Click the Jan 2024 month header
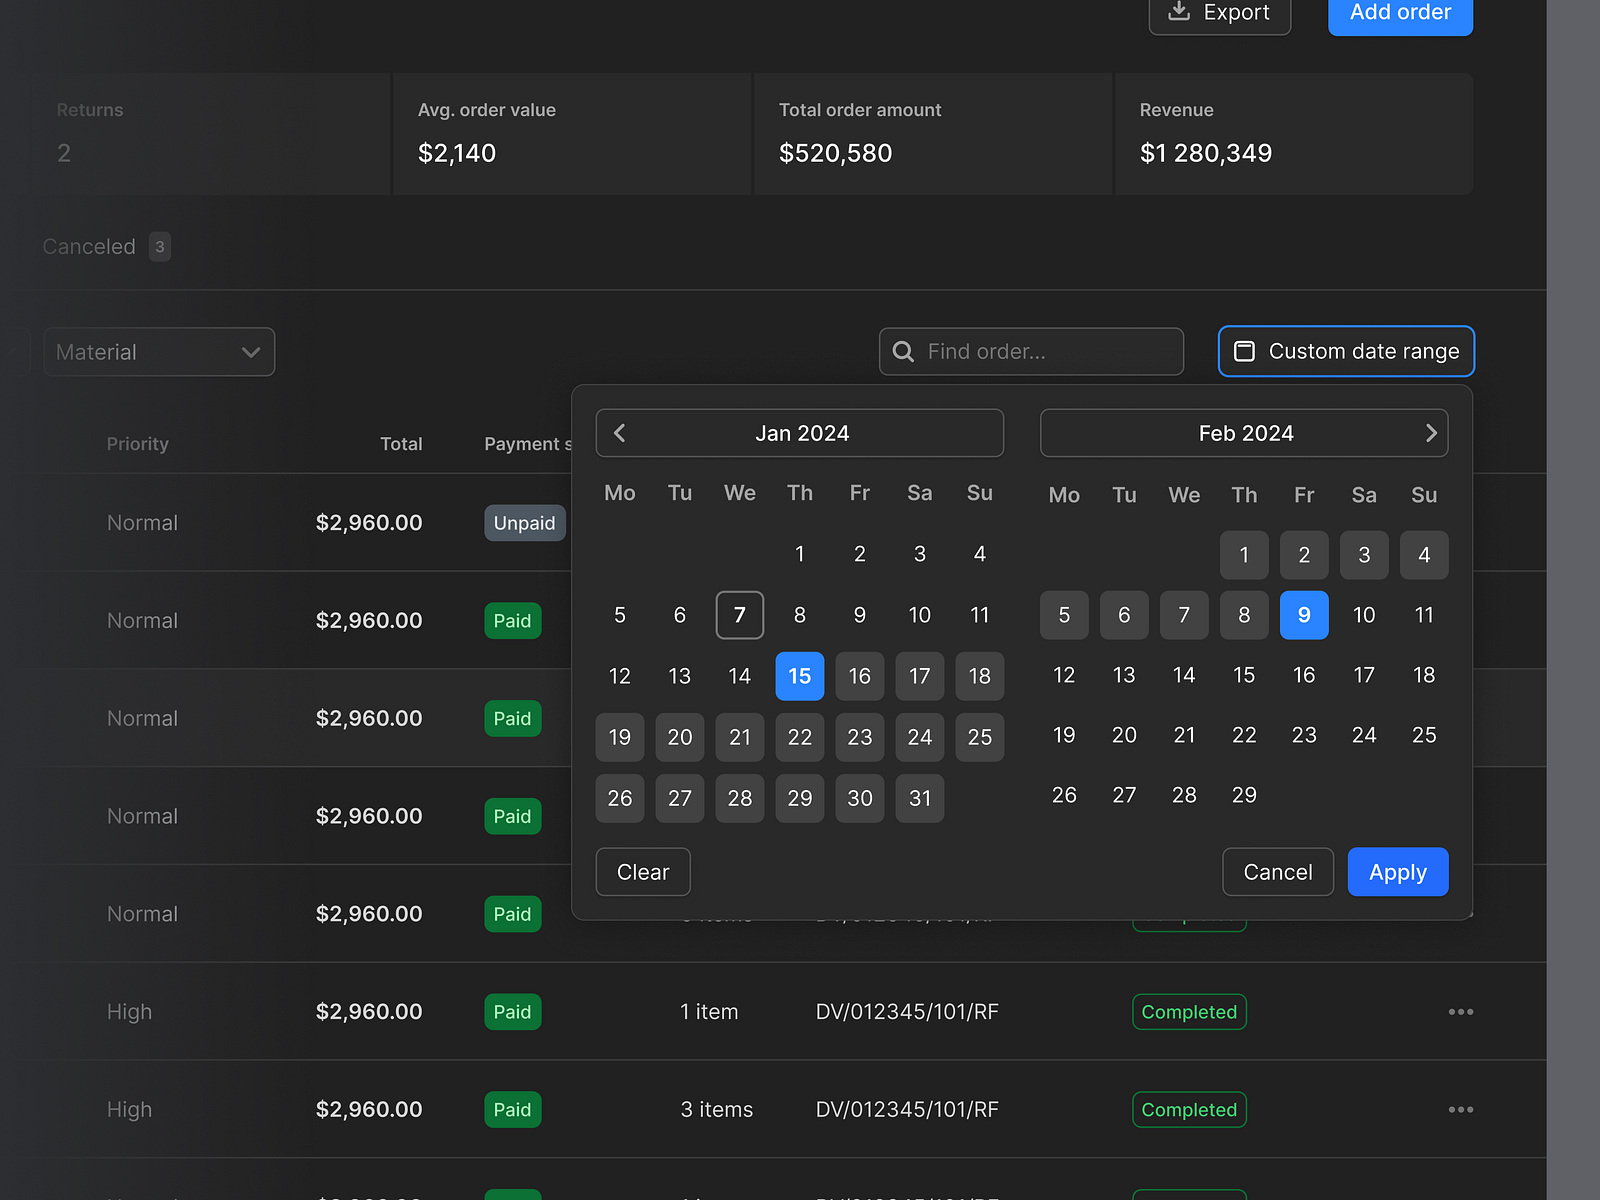 click(801, 433)
